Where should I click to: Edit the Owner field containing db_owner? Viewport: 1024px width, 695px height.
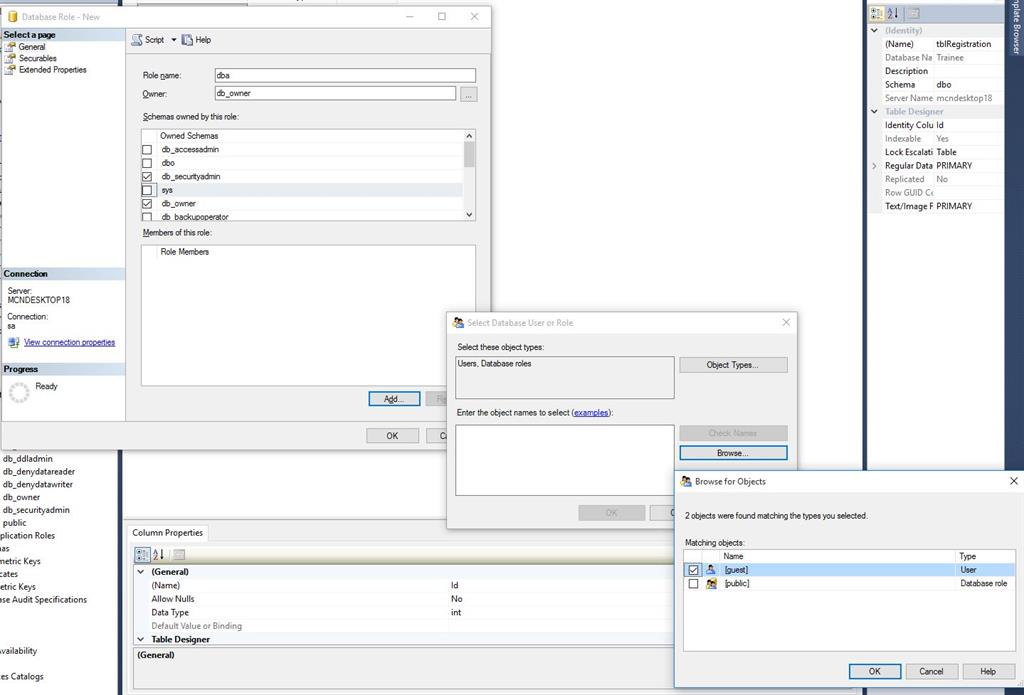click(335, 93)
